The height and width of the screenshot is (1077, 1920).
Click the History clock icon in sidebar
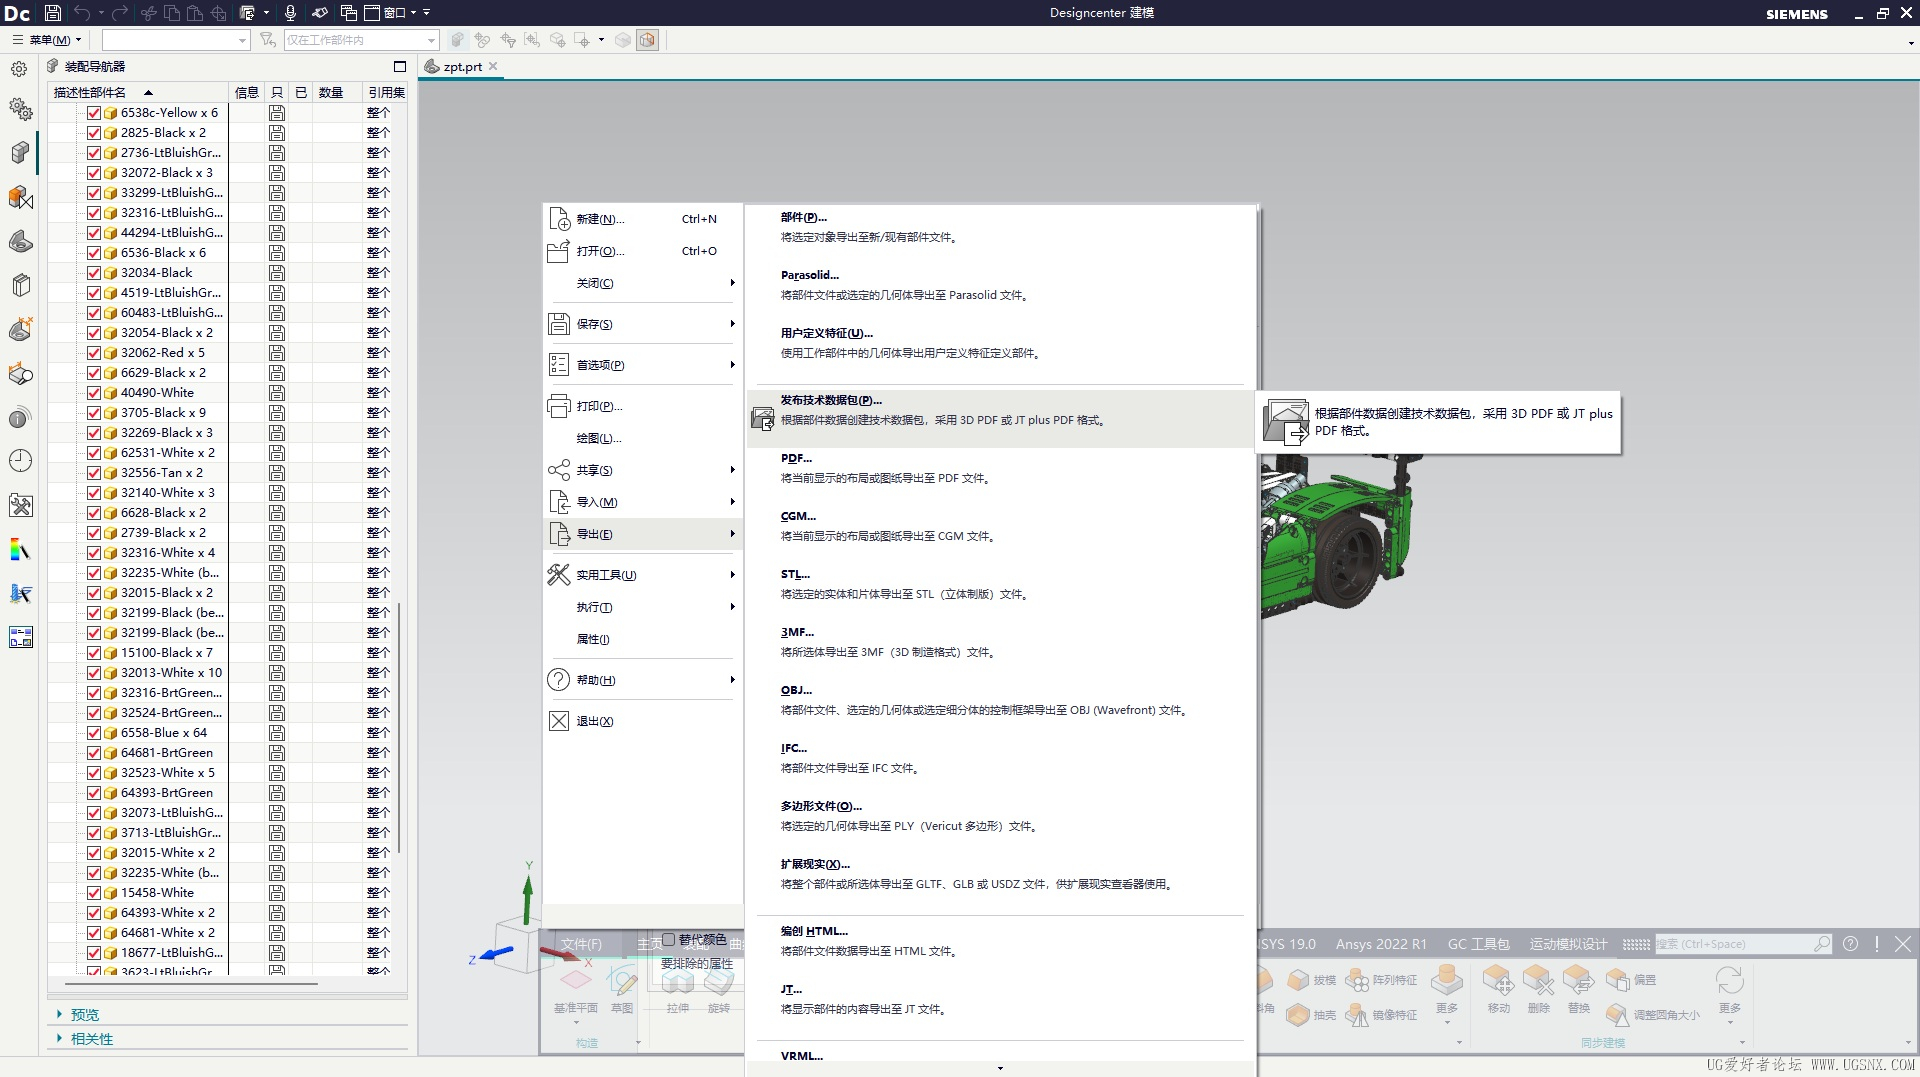(x=20, y=461)
